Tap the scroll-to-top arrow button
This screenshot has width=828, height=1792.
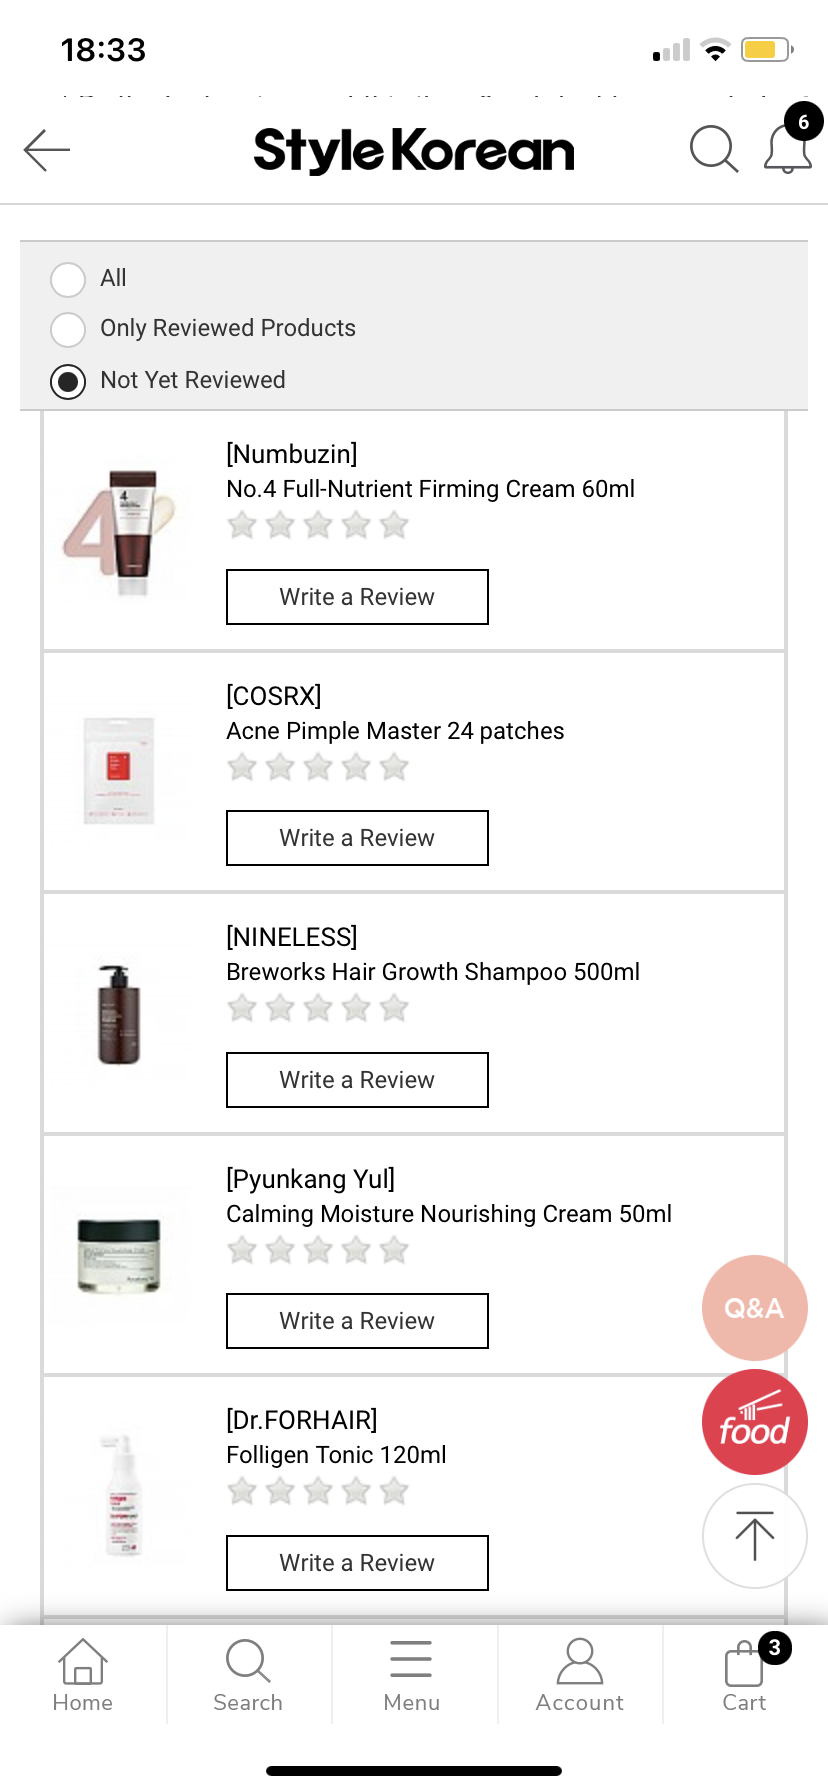(754, 1536)
